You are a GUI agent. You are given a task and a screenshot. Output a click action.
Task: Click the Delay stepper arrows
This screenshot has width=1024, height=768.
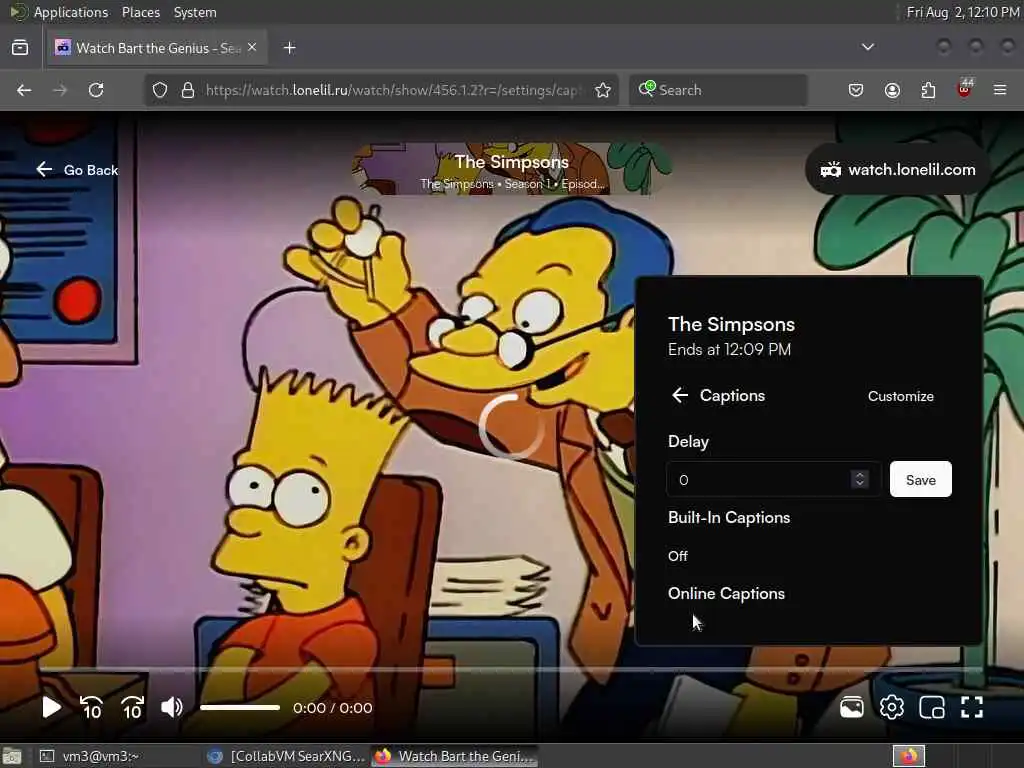[859, 479]
